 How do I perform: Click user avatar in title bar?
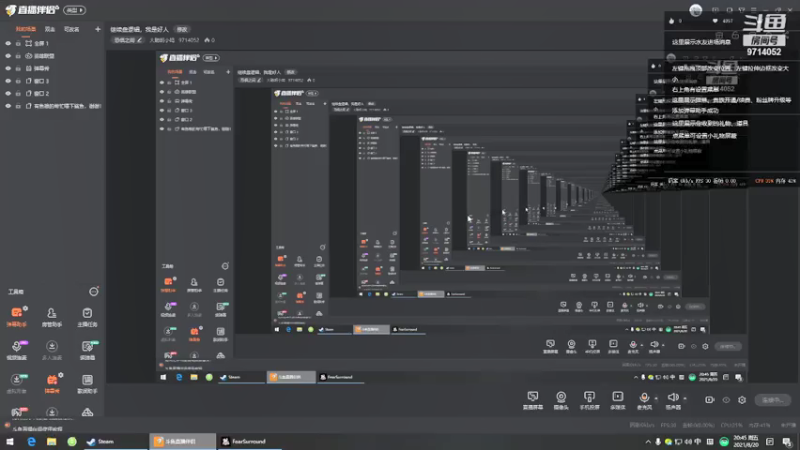(695, 10)
